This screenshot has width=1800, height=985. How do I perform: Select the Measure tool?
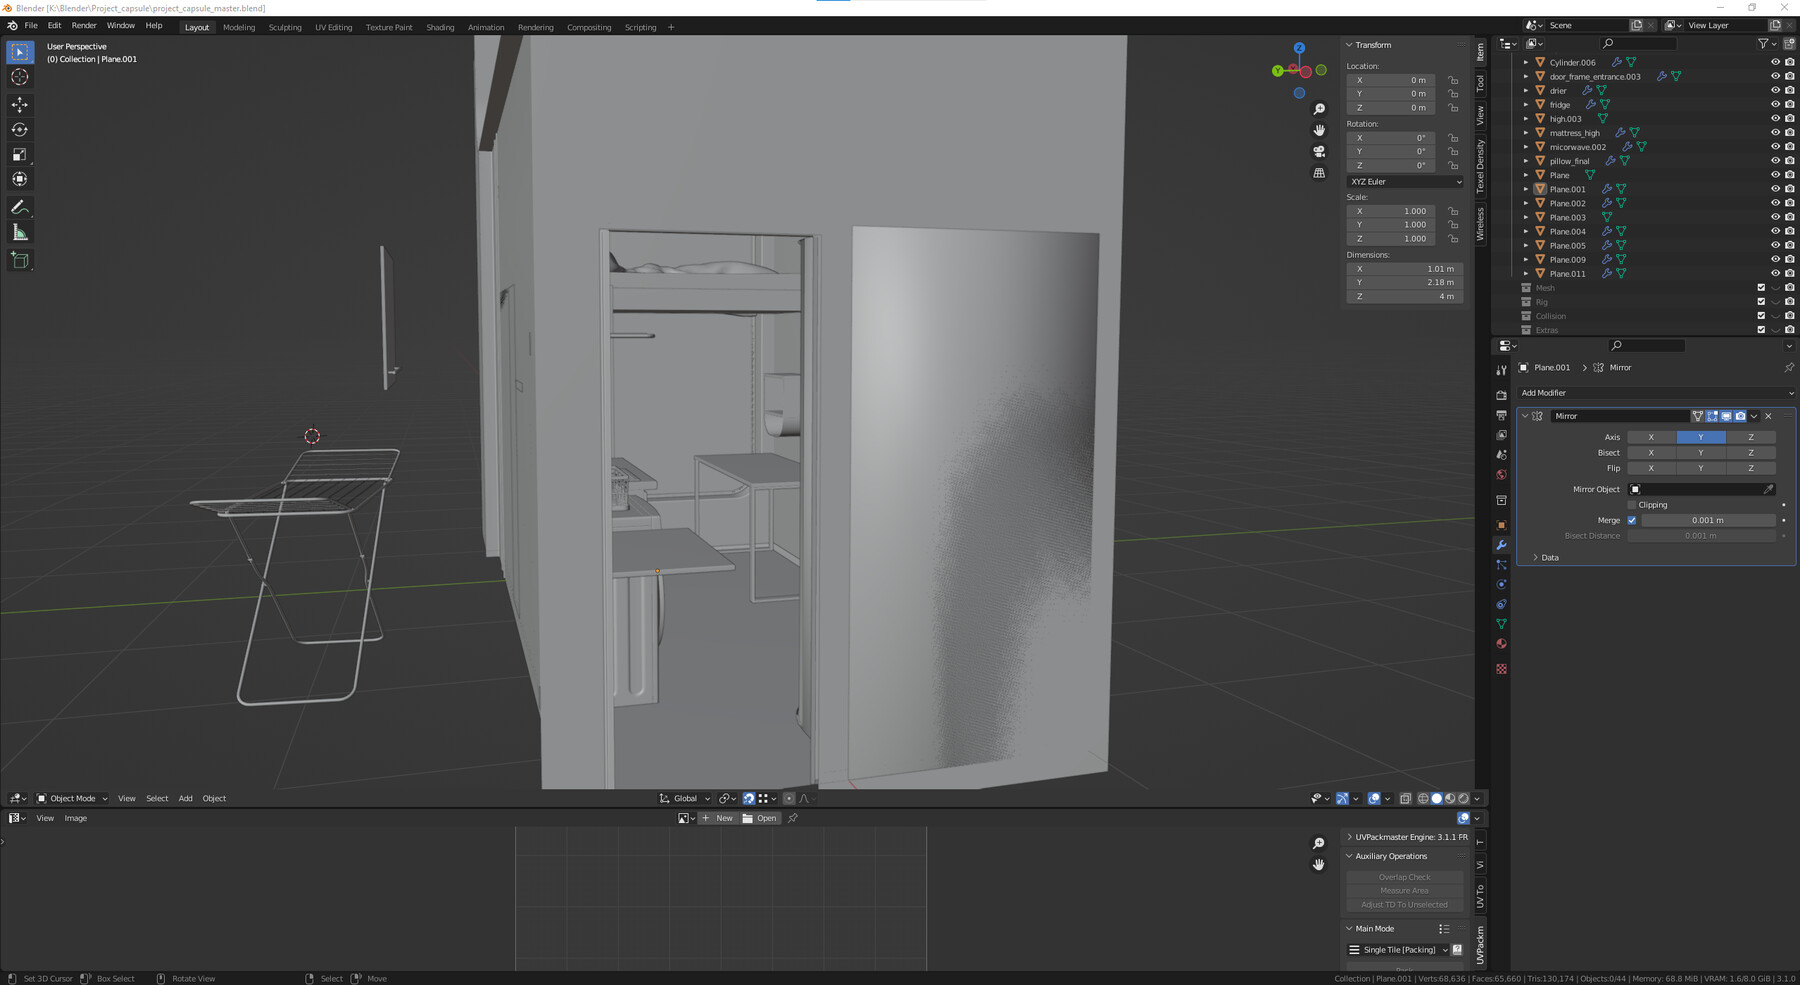20,232
